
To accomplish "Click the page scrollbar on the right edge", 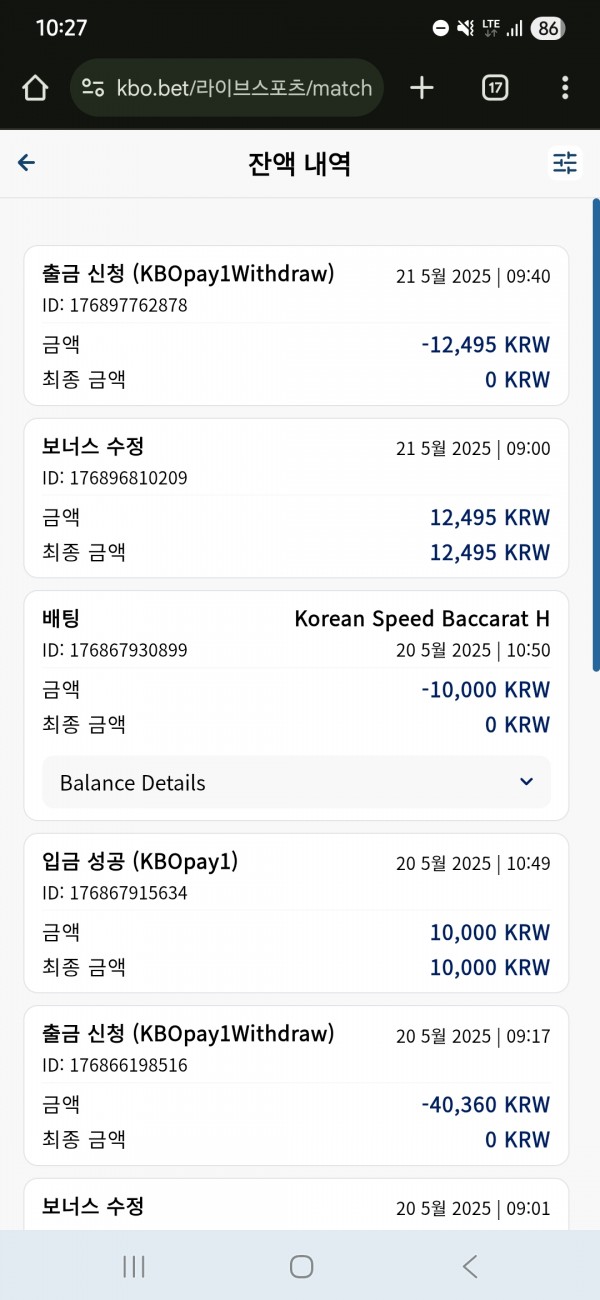I will [x=596, y=435].
